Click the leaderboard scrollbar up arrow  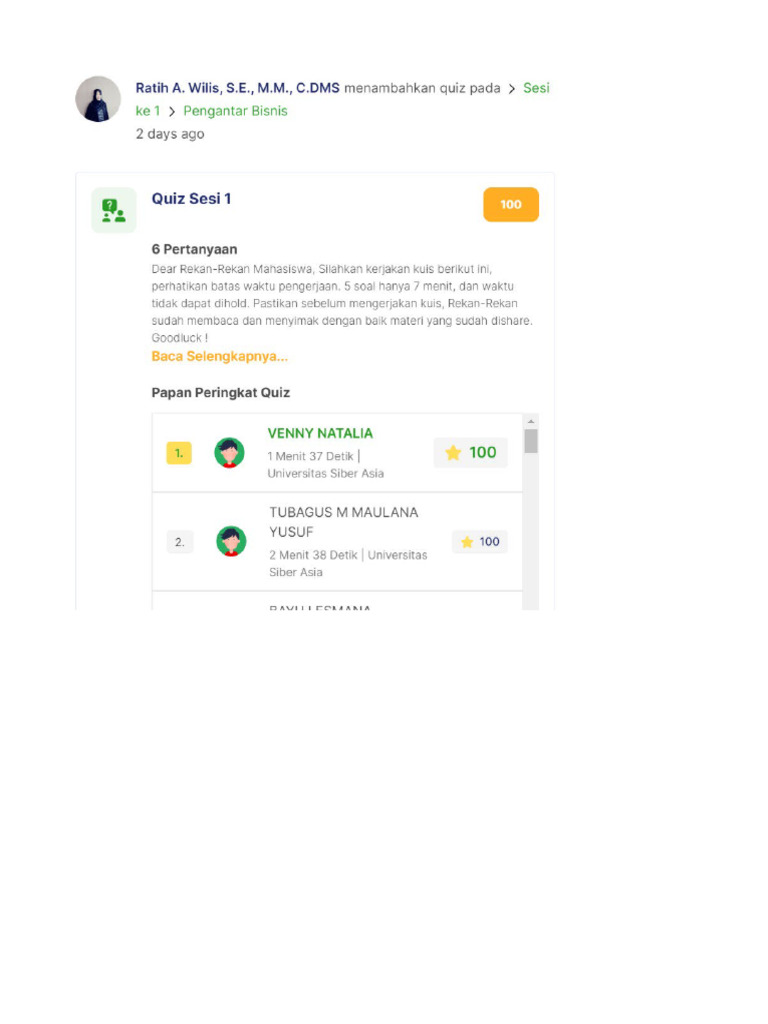[x=531, y=421]
